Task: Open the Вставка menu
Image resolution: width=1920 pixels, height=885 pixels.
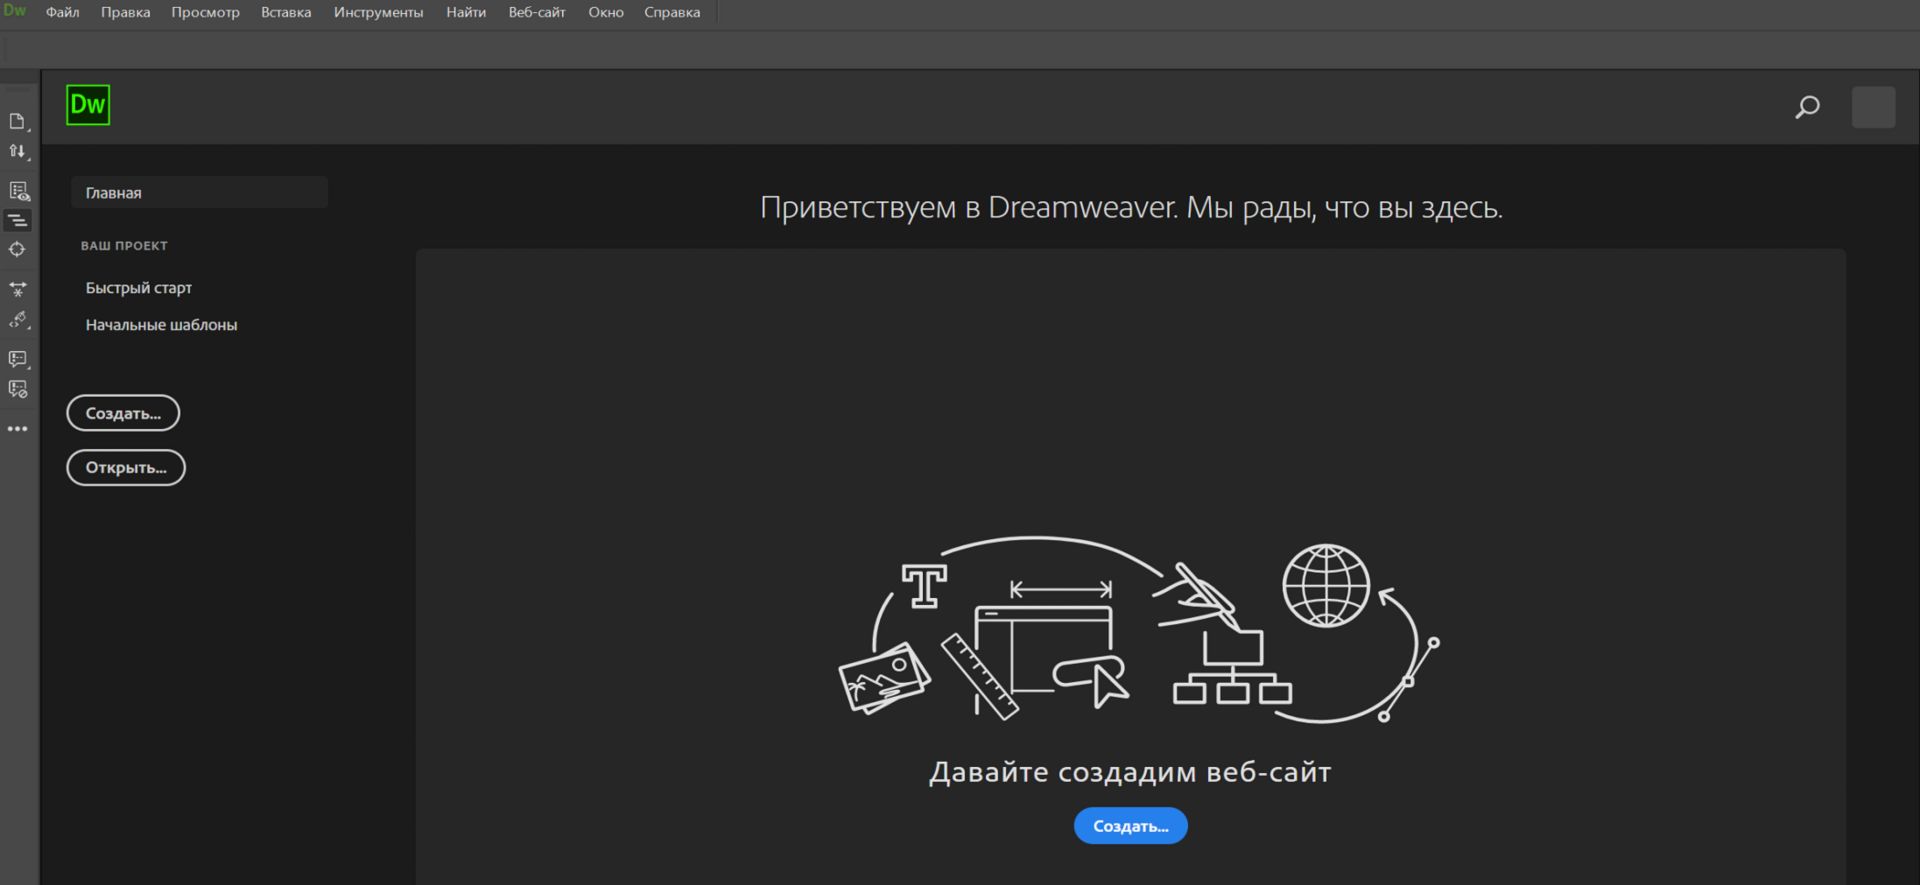Action: coord(286,12)
